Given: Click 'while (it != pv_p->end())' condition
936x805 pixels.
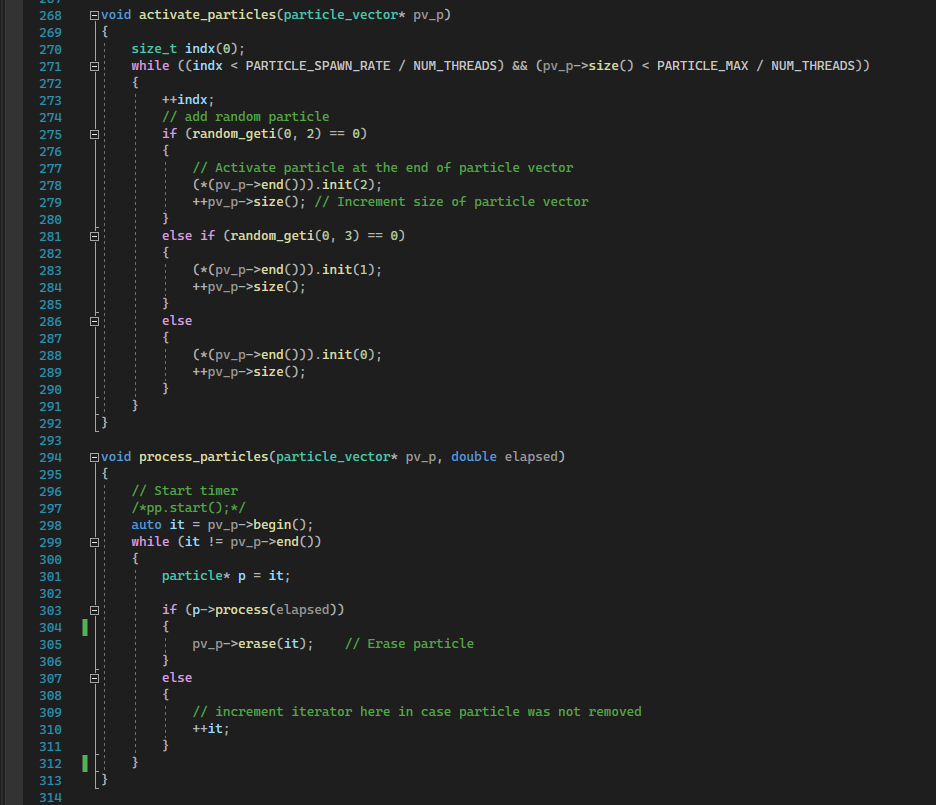Looking at the screenshot, I should click(226, 542).
